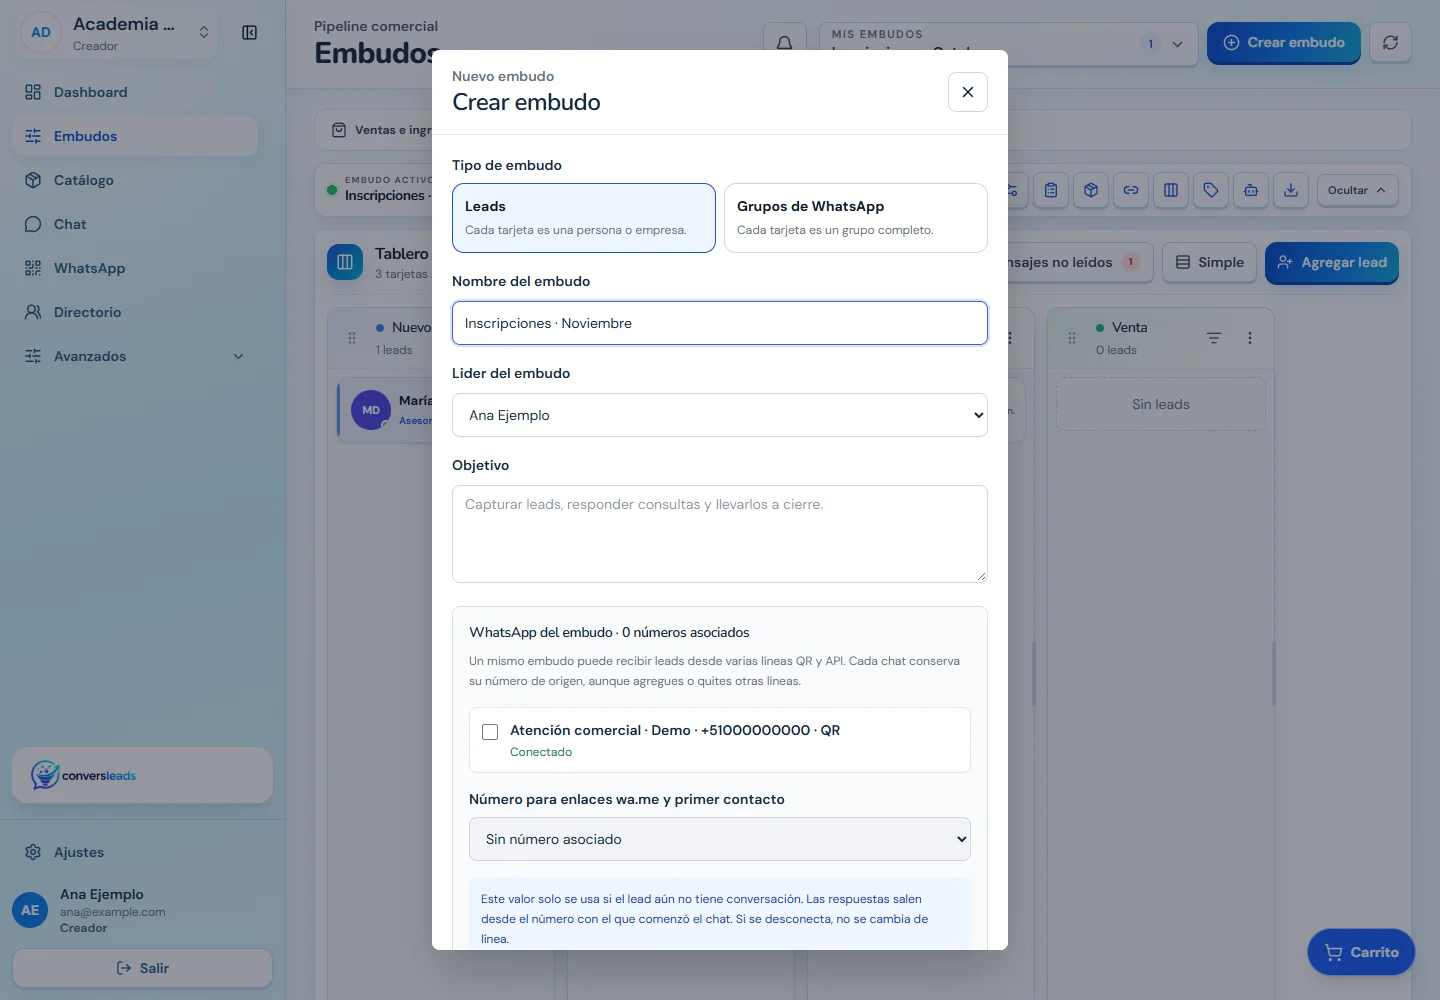Click the Dashboard grid icon
This screenshot has height=1000, width=1440.
pos(33,92)
